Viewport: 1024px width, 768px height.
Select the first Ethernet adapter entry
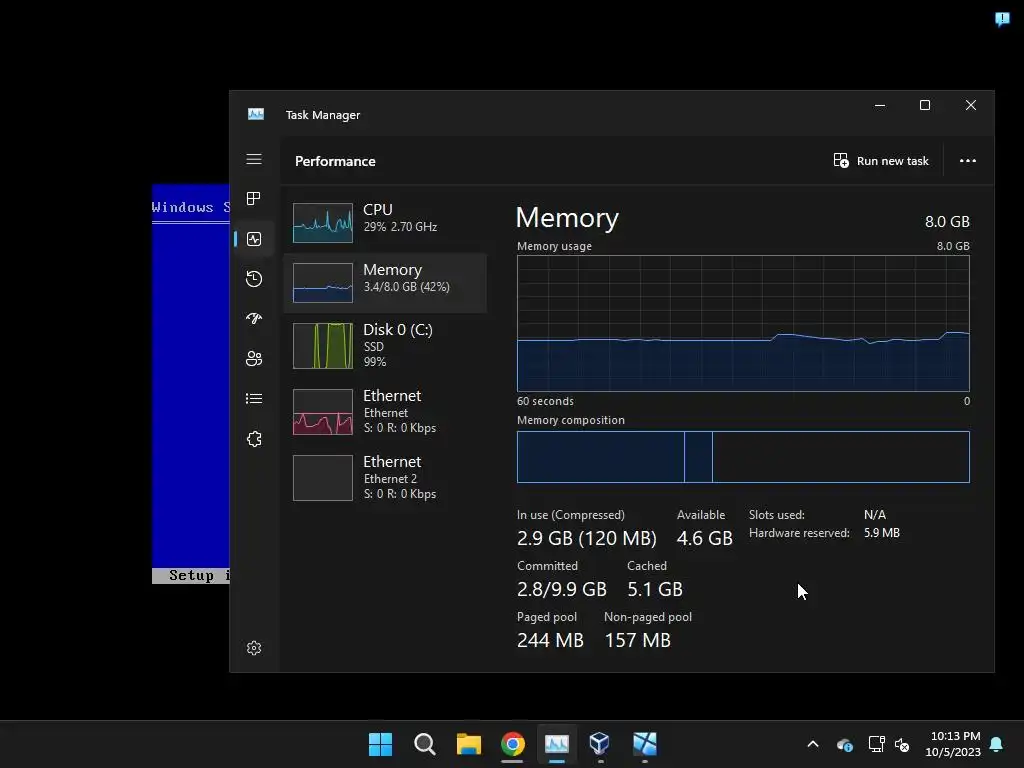[385, 411]
